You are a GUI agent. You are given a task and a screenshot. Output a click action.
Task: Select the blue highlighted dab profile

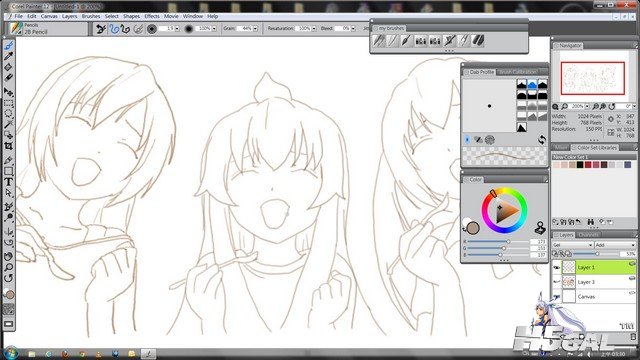tap(532, 85)
